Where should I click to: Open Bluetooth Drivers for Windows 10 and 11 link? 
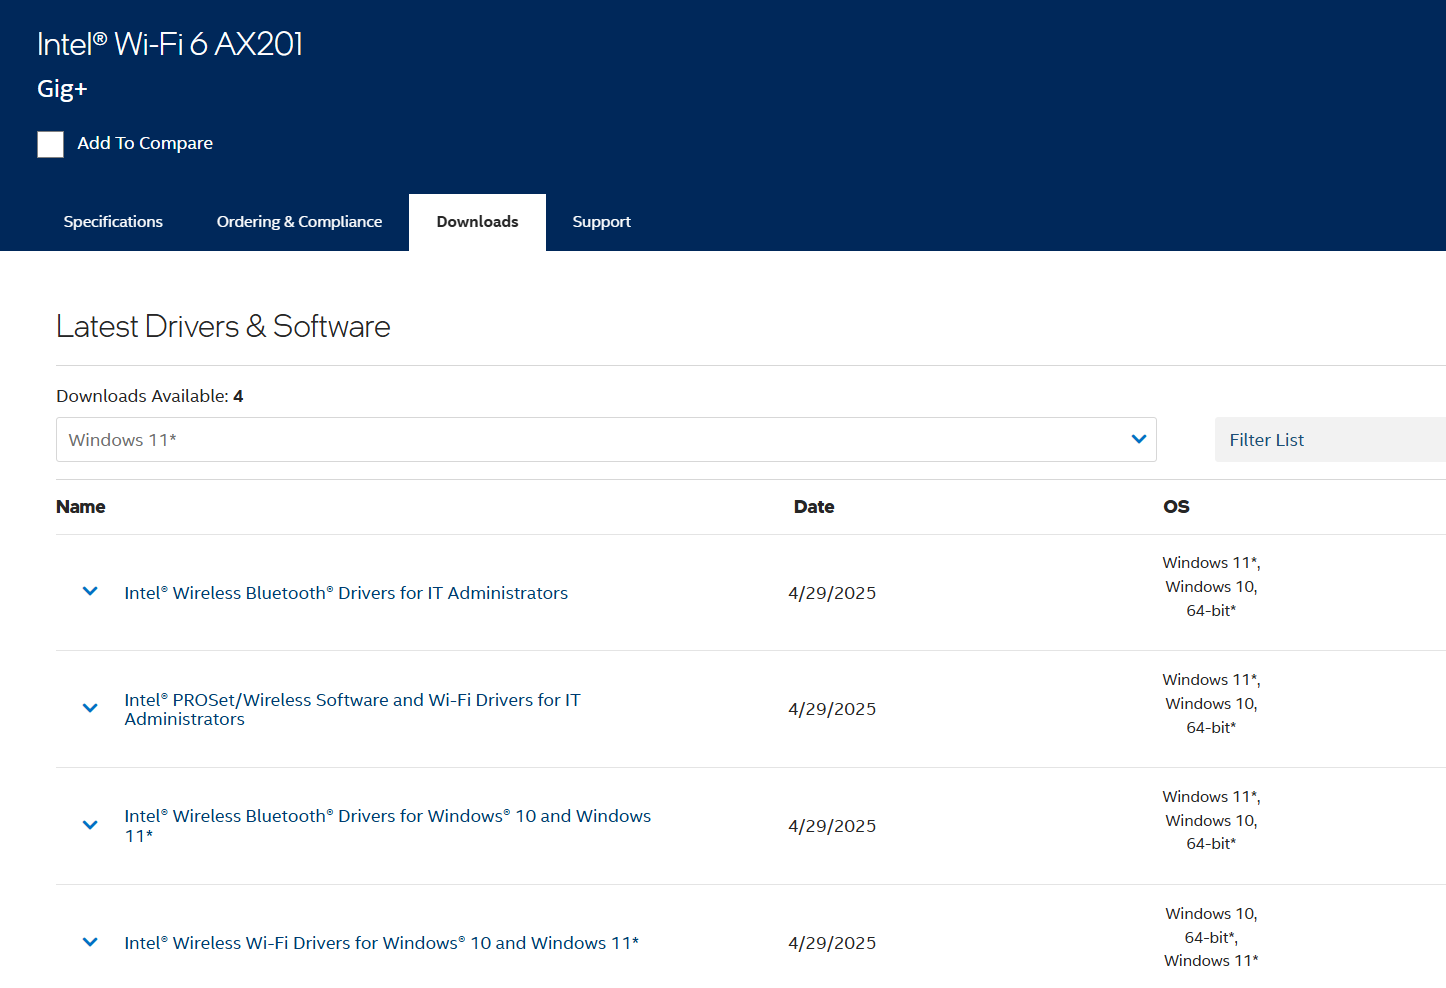388,826
